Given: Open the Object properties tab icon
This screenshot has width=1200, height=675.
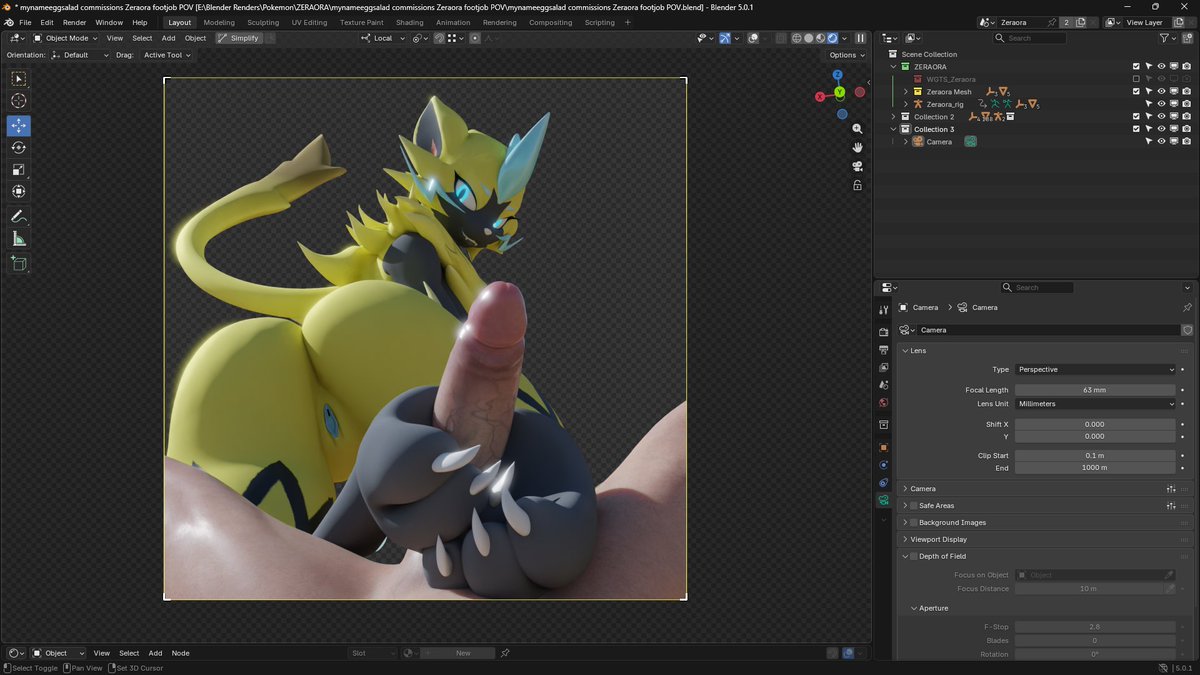Looking at the screenshot, I should [884, 447].
